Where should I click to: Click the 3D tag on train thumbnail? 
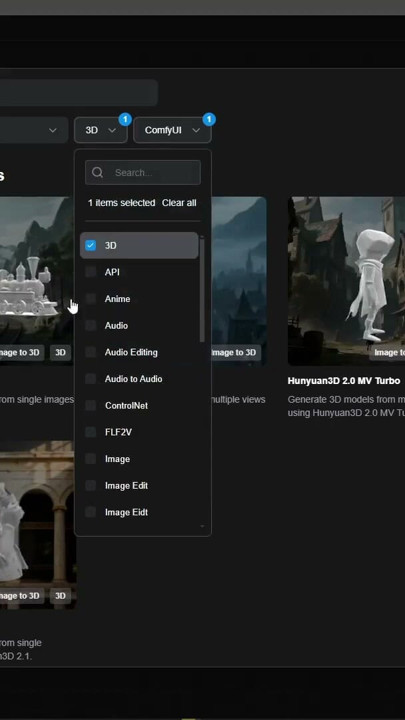click(61, 353)
